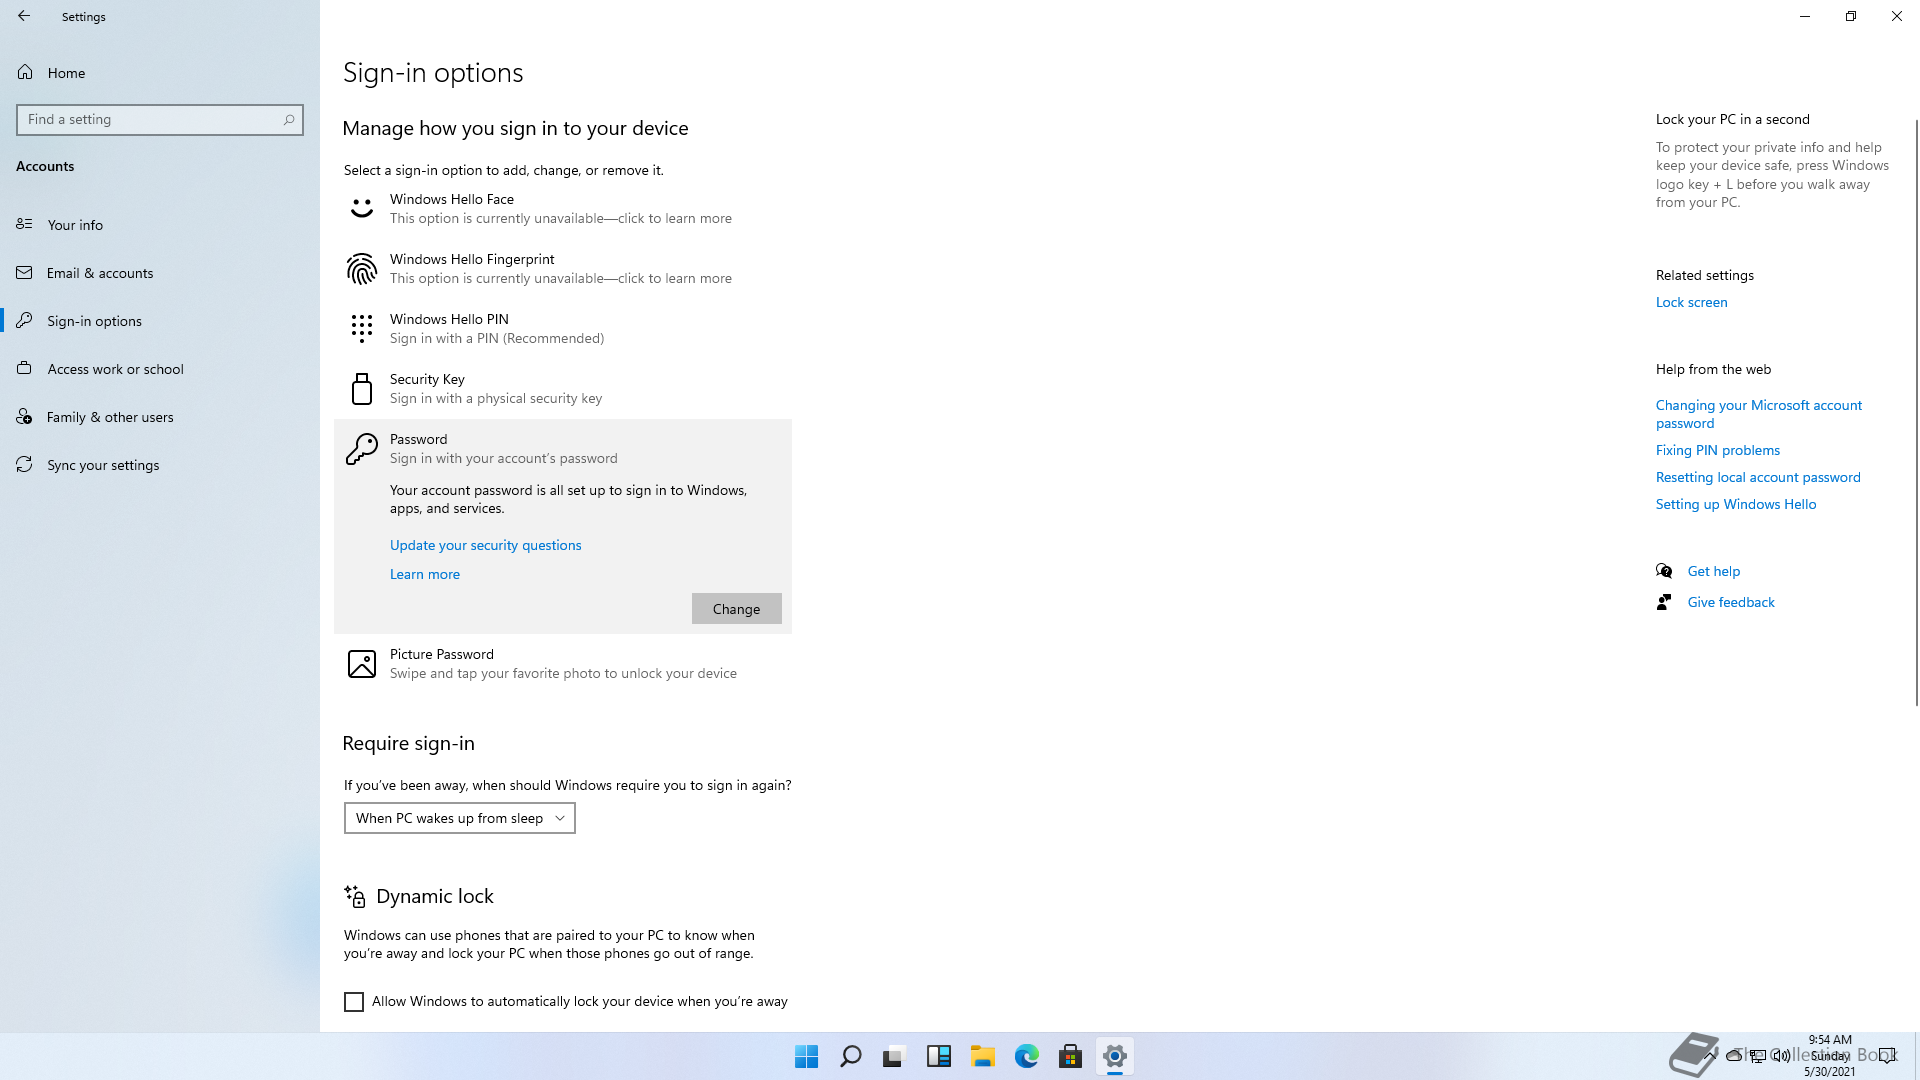
Task: Enable automatic device lock when away checkbox
Action: [x=354, y=1002]
